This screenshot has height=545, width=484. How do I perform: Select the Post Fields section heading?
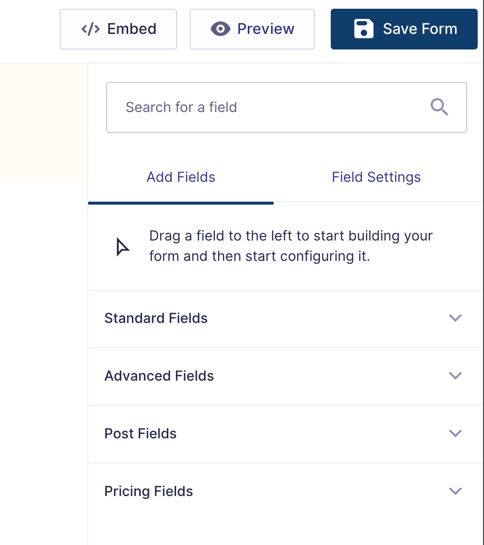[x=140, y=434]
